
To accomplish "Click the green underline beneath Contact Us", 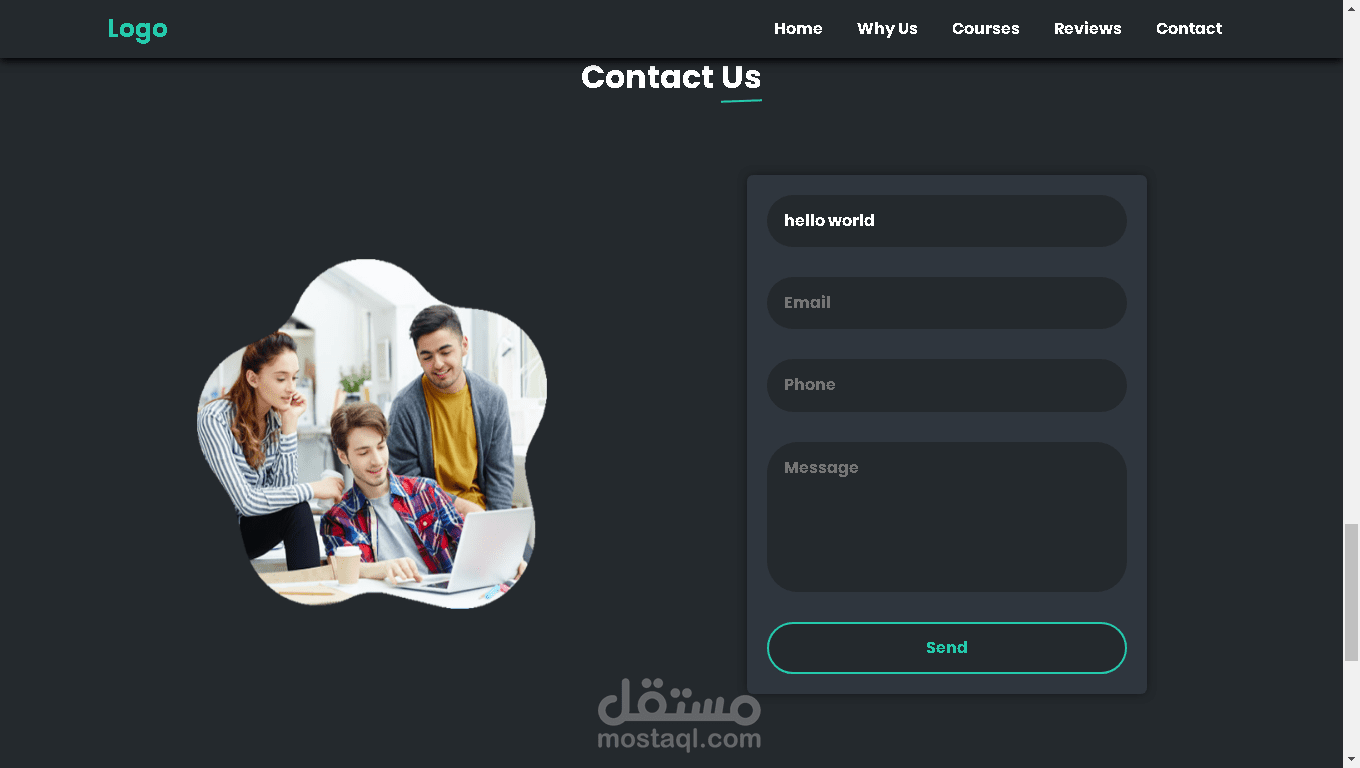I will [x=741, y=100].
